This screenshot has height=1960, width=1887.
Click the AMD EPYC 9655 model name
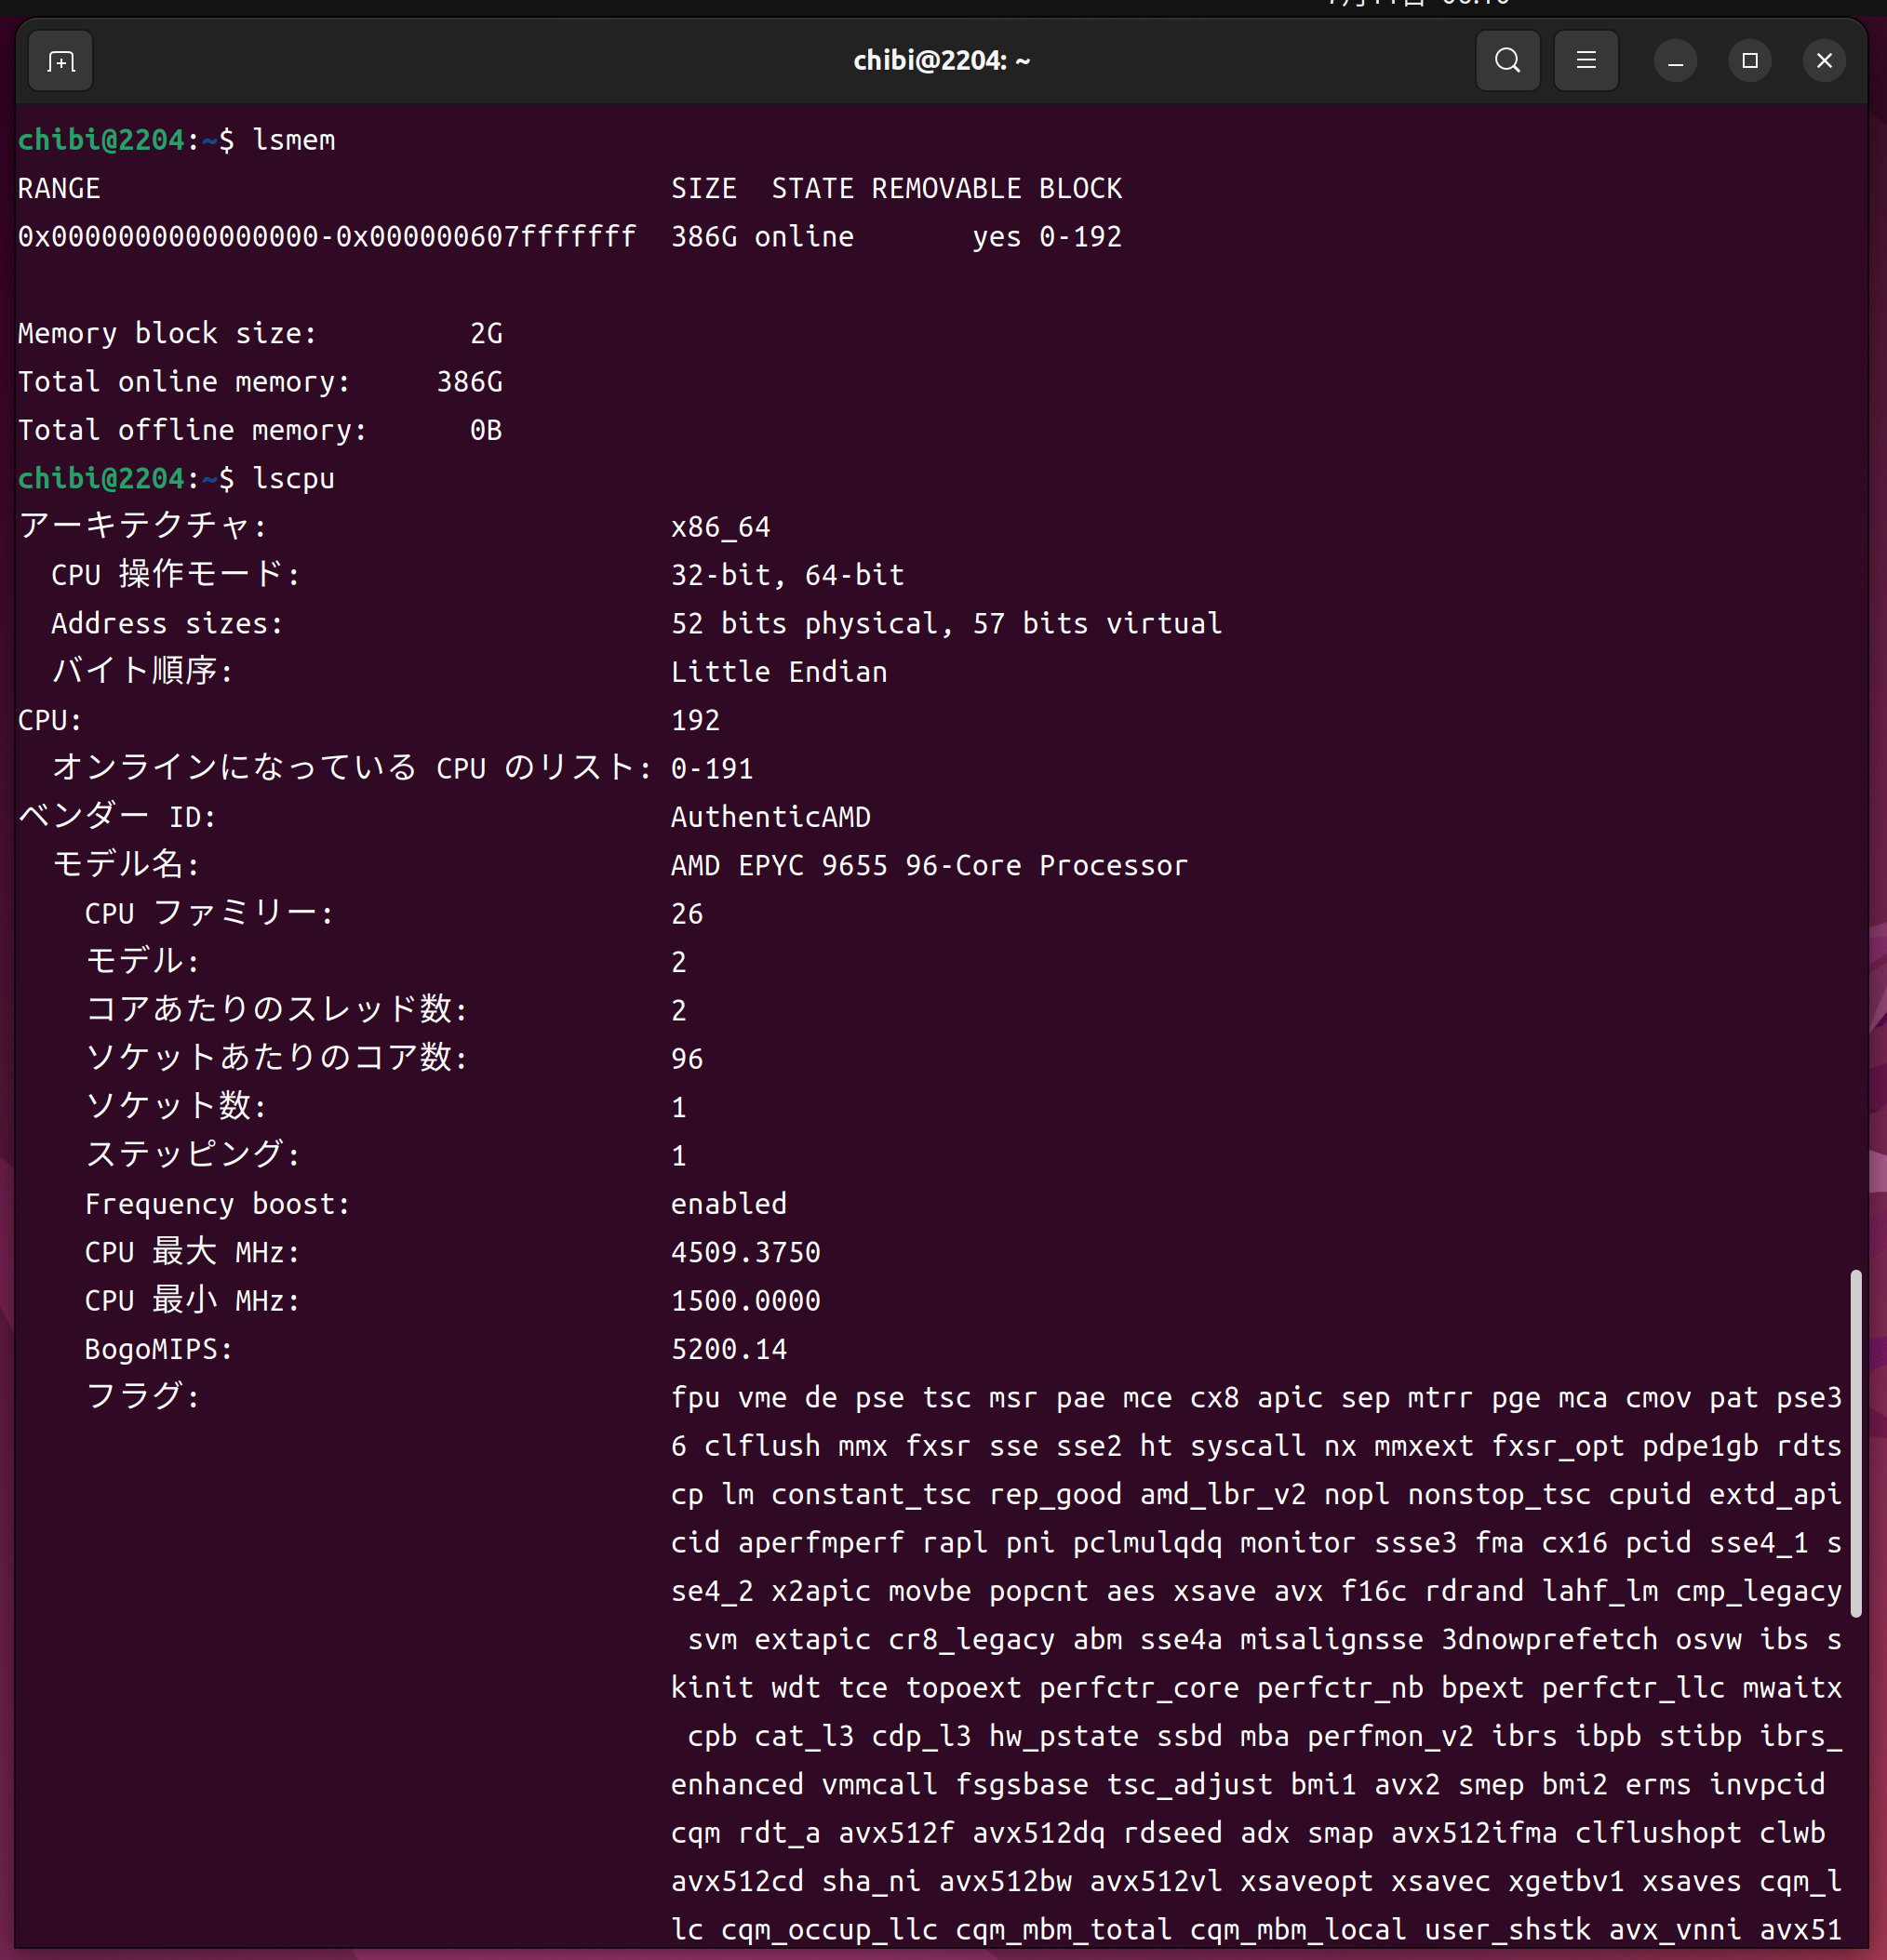click(x=928, y=866)
